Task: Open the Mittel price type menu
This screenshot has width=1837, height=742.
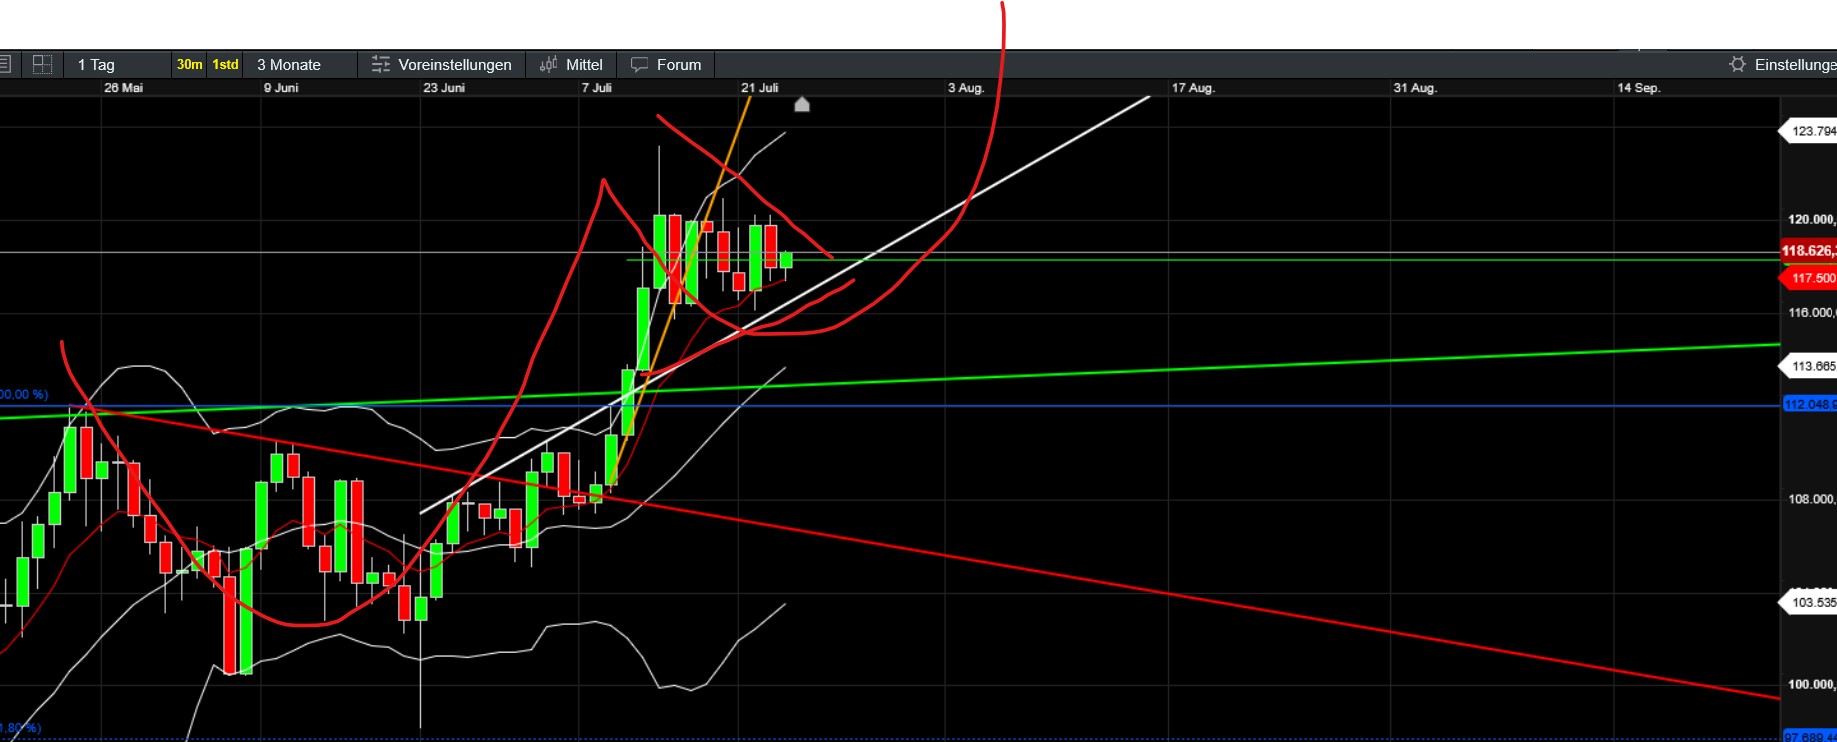Action: coord(584,65)
